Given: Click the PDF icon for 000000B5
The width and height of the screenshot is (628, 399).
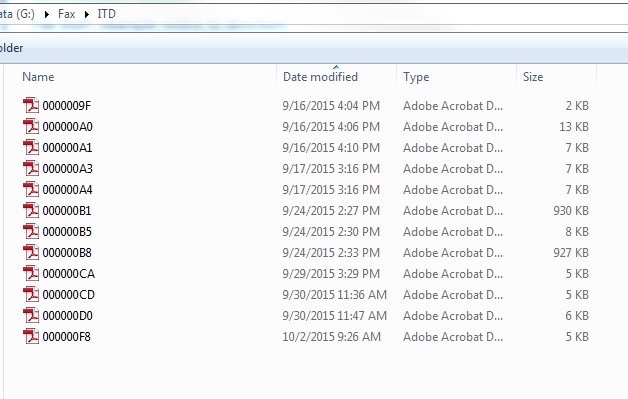Looking at the screenshot, I should click(x=31, y=232).
